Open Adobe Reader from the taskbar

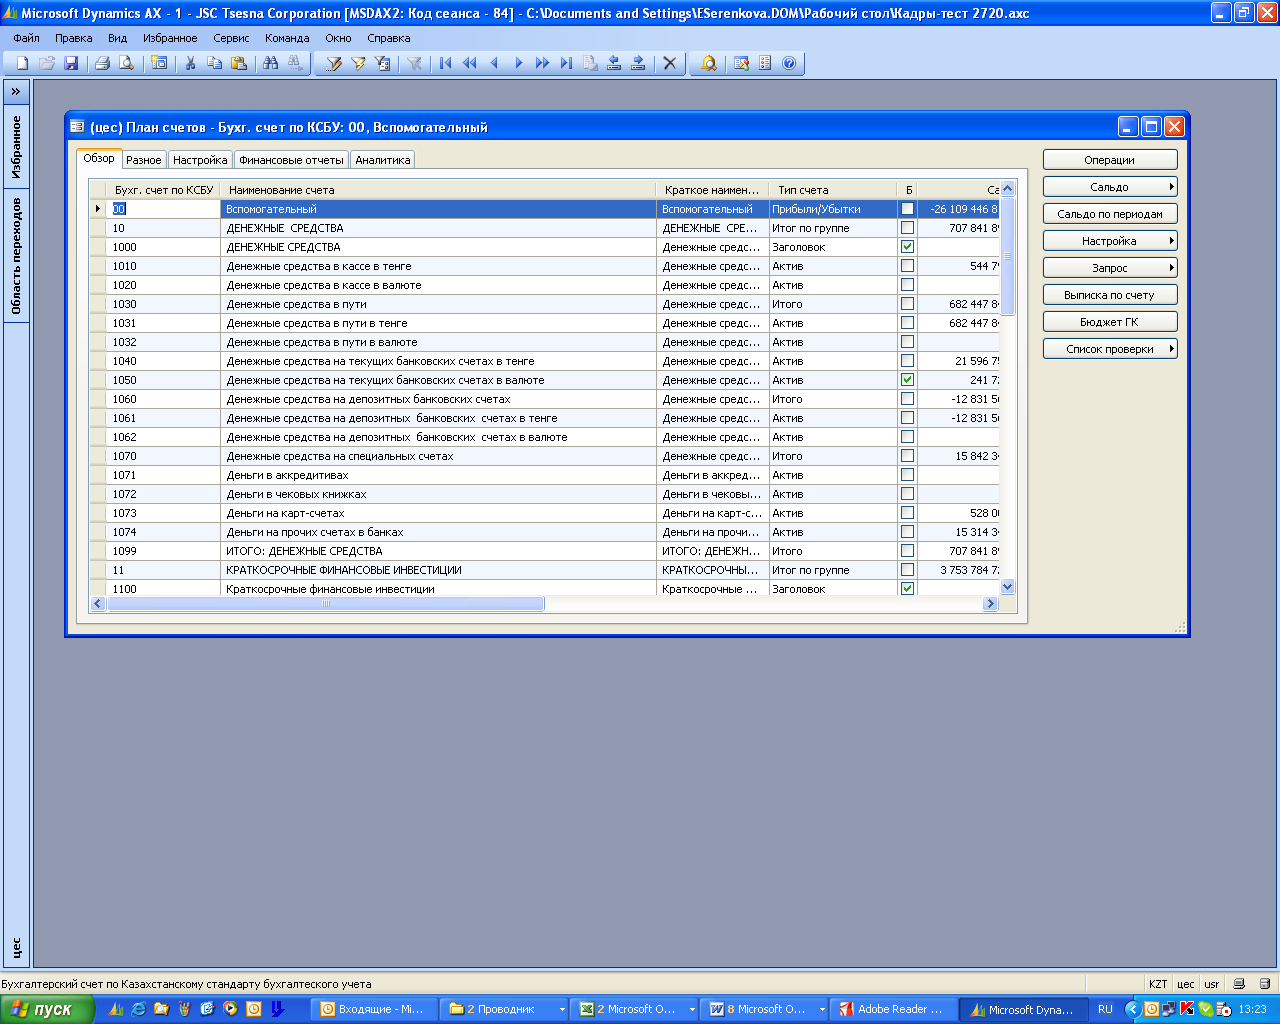[894, 1010]
